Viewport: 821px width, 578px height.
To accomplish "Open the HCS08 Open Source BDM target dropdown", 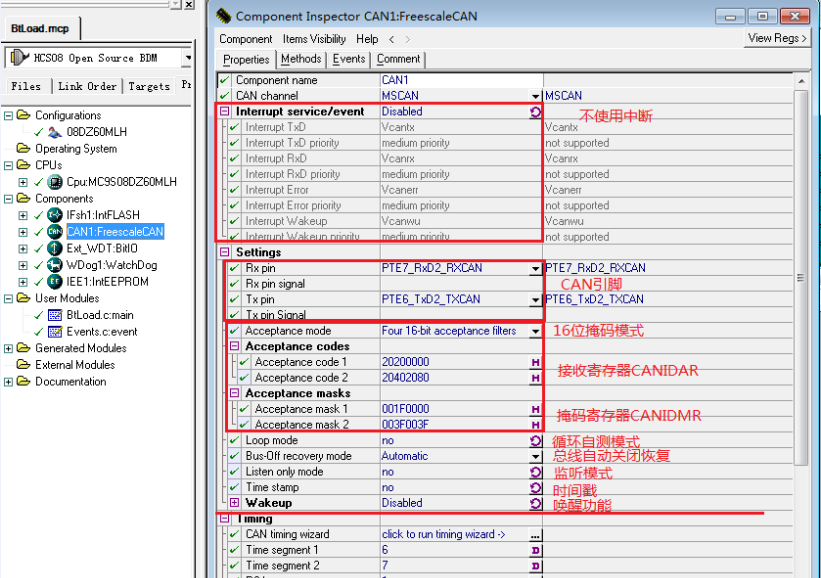I will pos(187,57).
